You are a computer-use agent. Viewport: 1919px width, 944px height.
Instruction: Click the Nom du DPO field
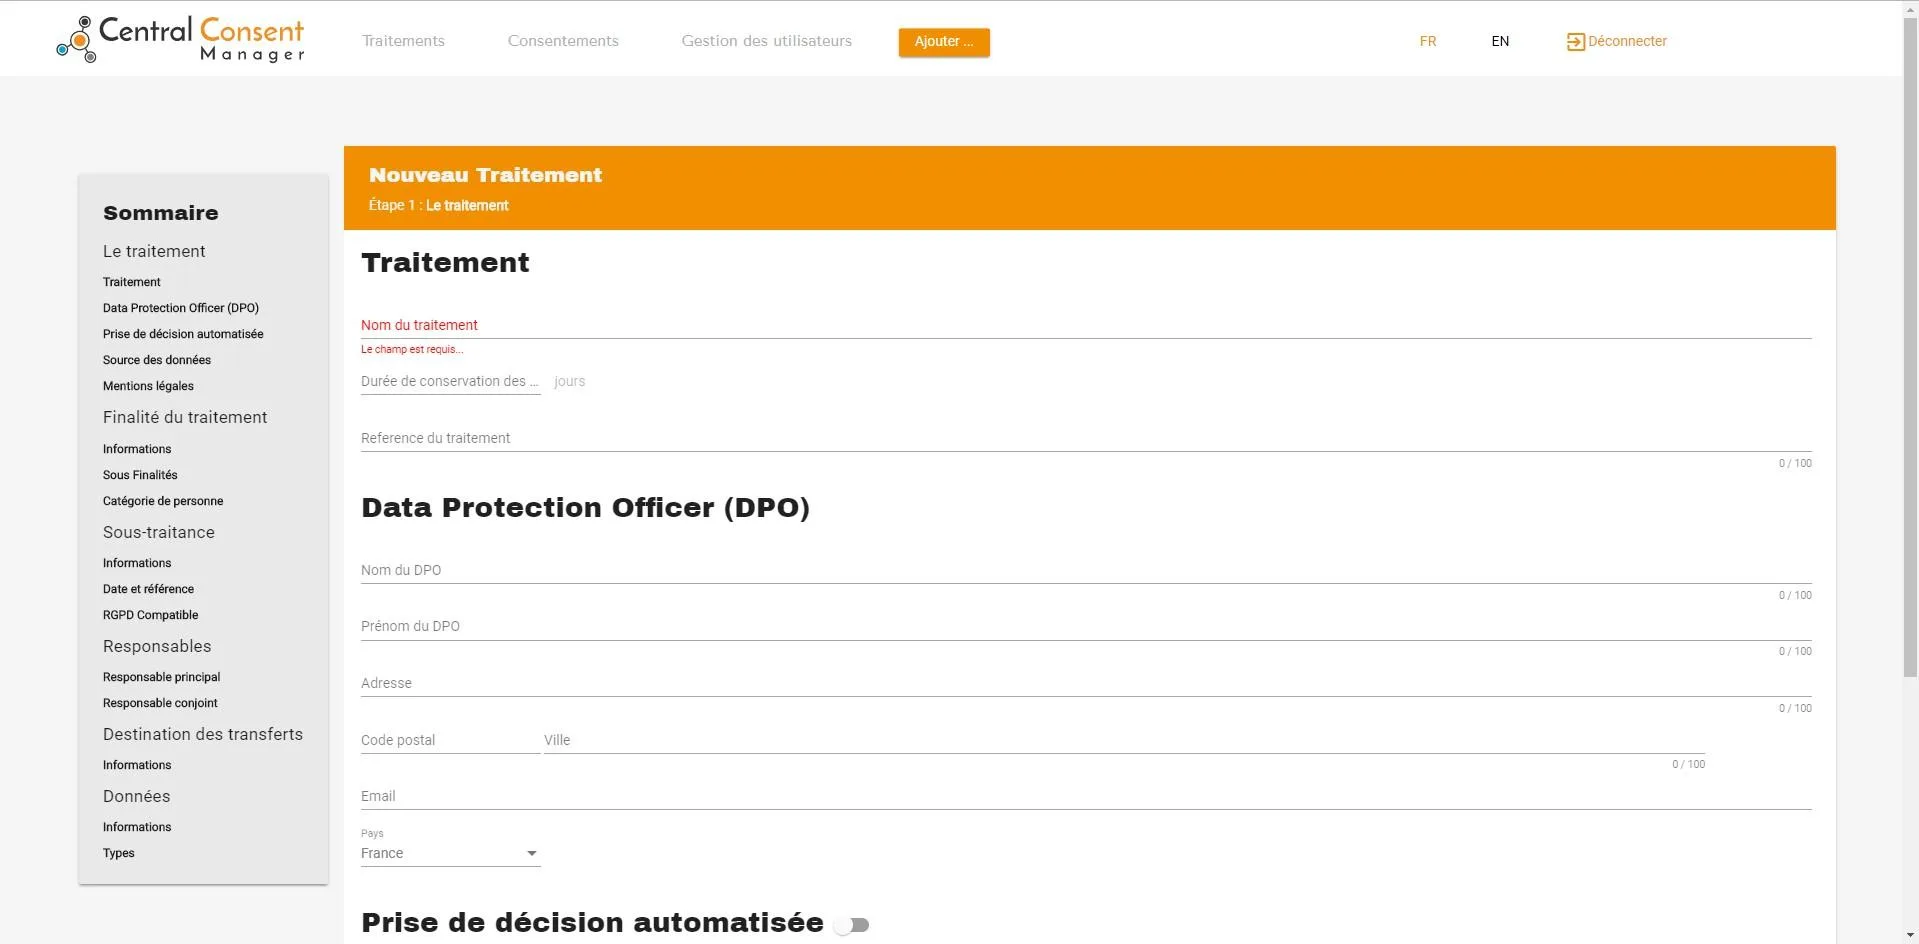(1086, 570)
